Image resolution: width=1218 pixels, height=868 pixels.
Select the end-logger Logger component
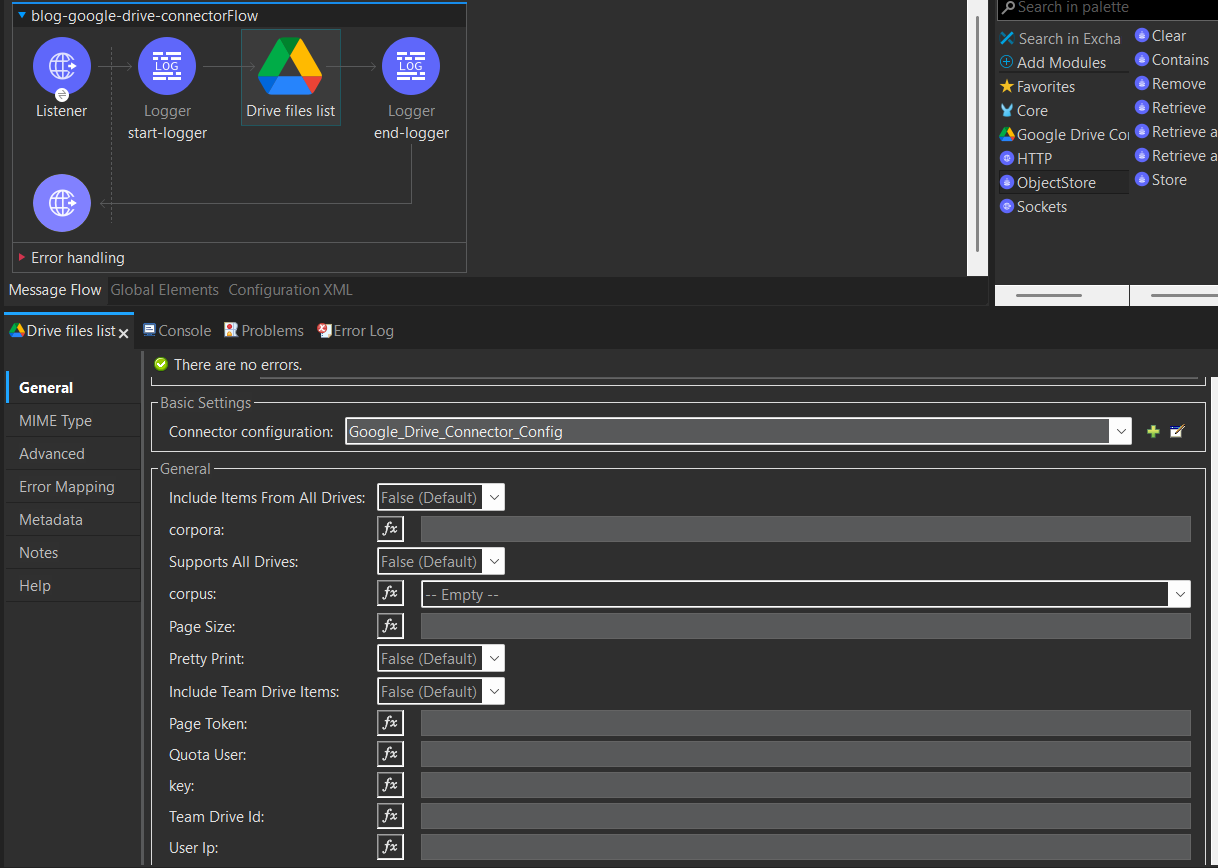(411, 67)
